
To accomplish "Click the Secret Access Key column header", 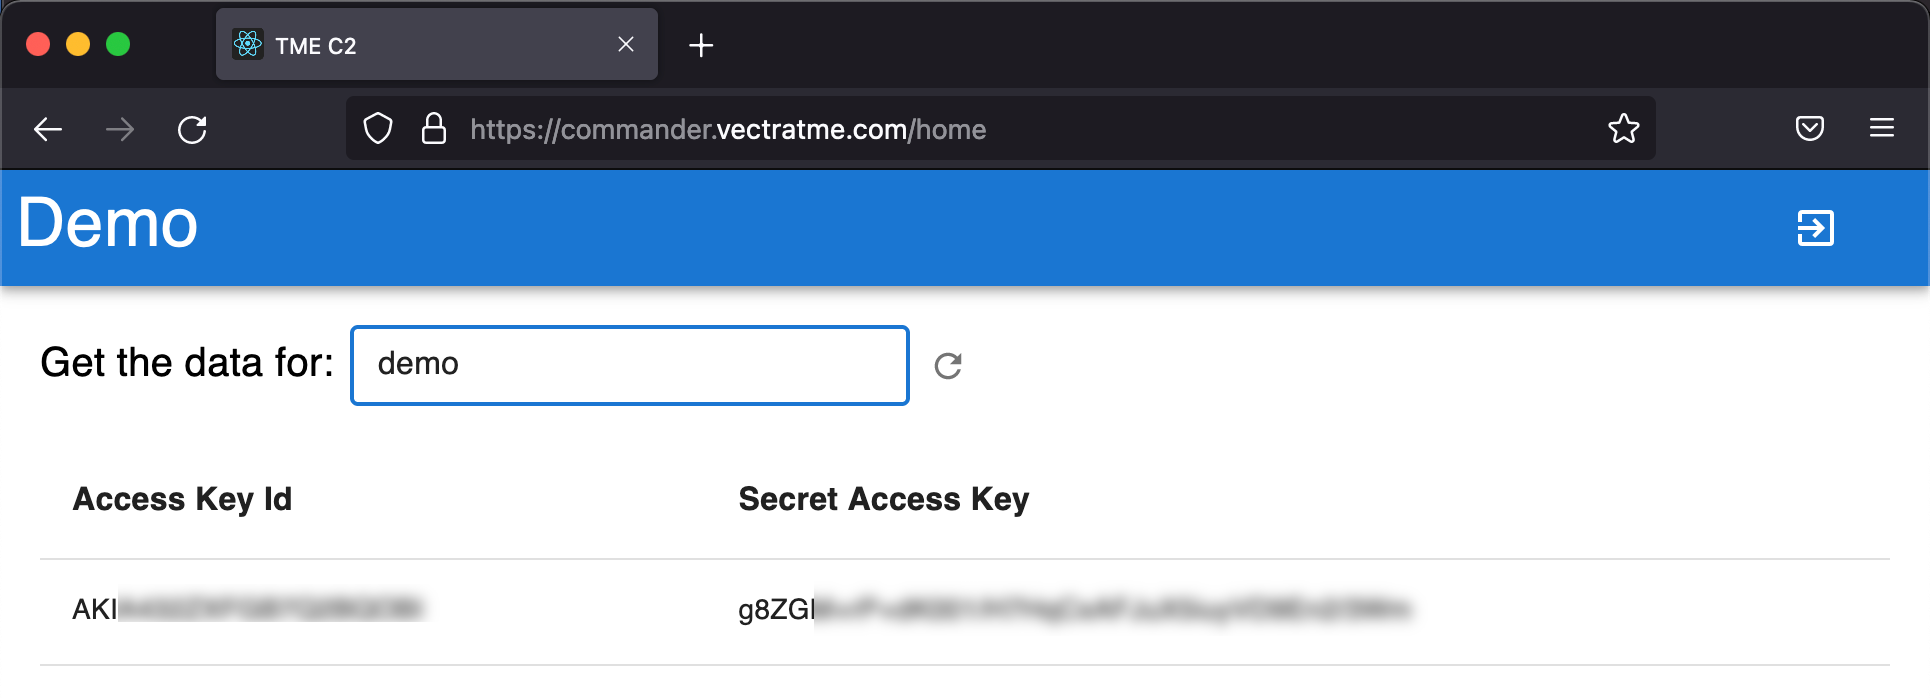I will pyautogui.click(x=883, y=499).
